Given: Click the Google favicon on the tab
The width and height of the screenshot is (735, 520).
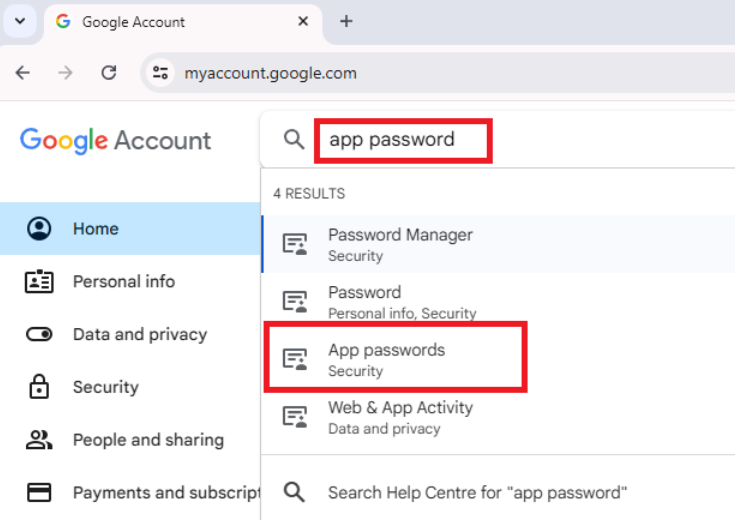Looking at the screenshot, I should tap(63, 21).
